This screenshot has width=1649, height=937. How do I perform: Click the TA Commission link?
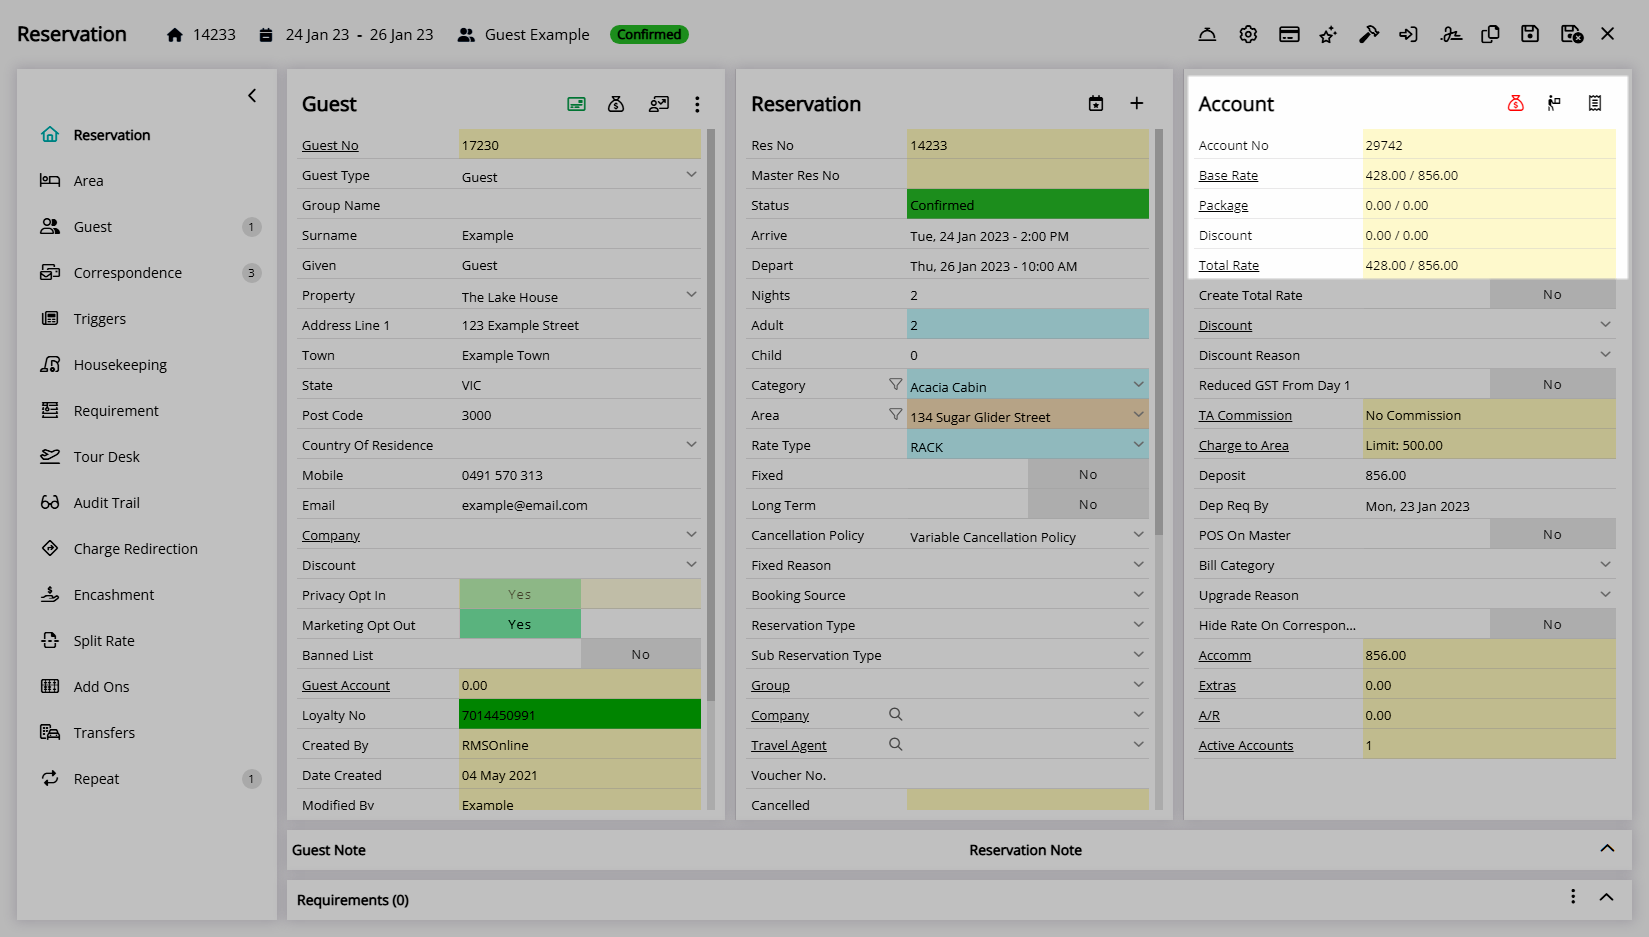(1245, 415)
